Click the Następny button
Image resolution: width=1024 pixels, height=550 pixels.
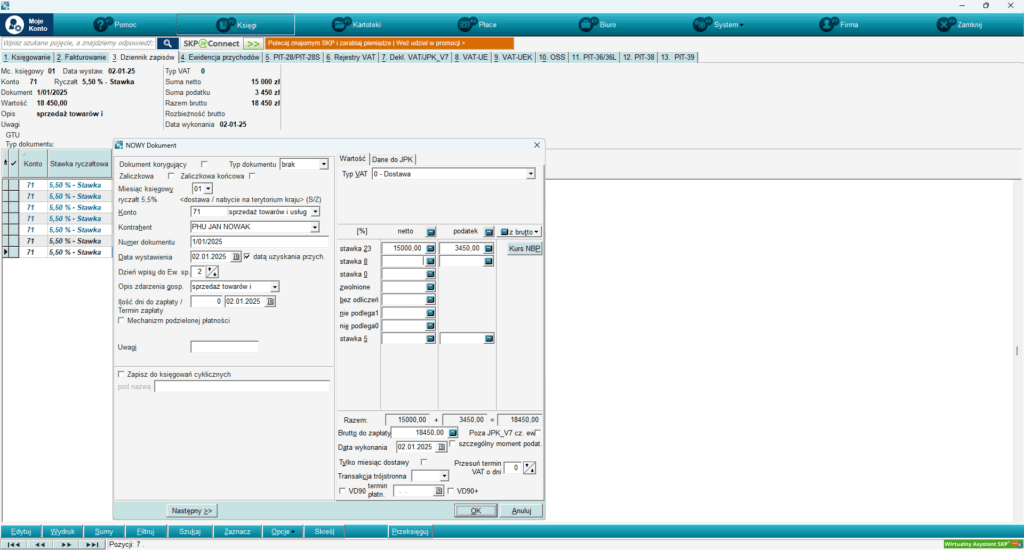pyautogui.click(x=192, y=510)
